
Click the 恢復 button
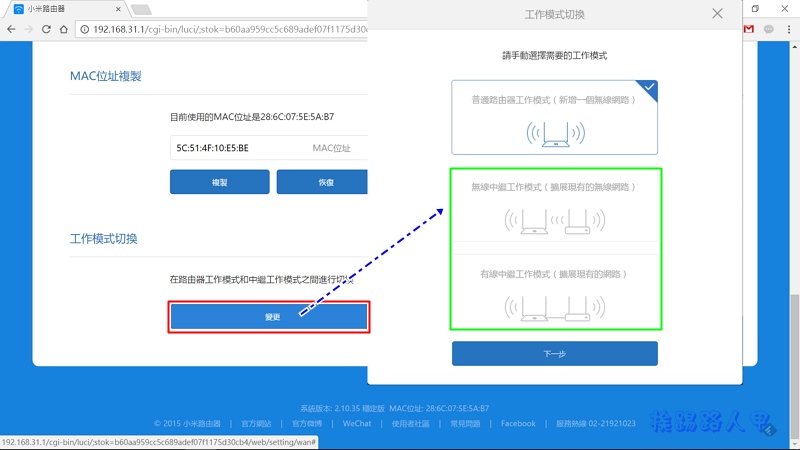click(322, 182)
